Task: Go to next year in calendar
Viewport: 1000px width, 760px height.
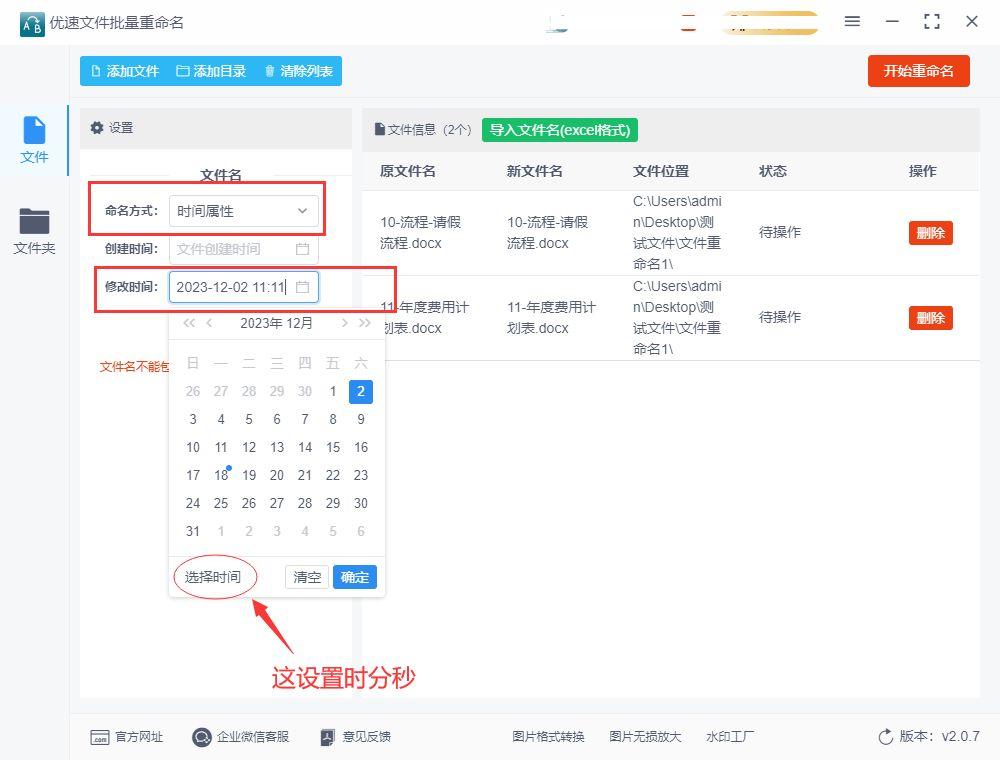Action: pyautogui.click(x=365, y=323)
